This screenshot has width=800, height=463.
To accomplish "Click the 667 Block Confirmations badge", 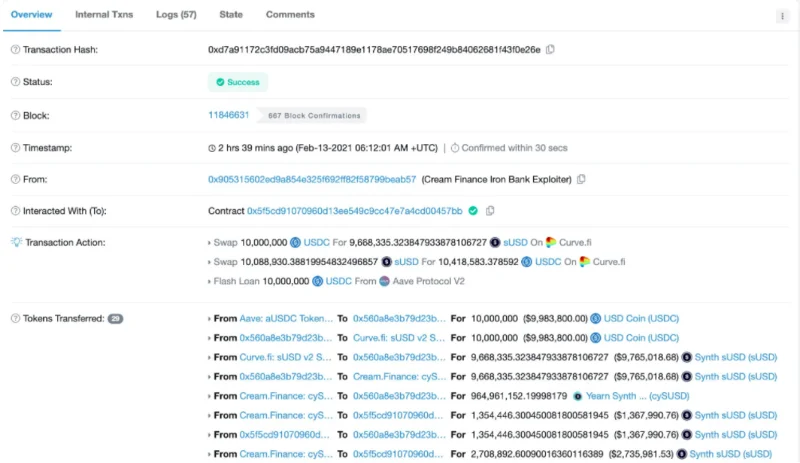I will coord(314,115).
